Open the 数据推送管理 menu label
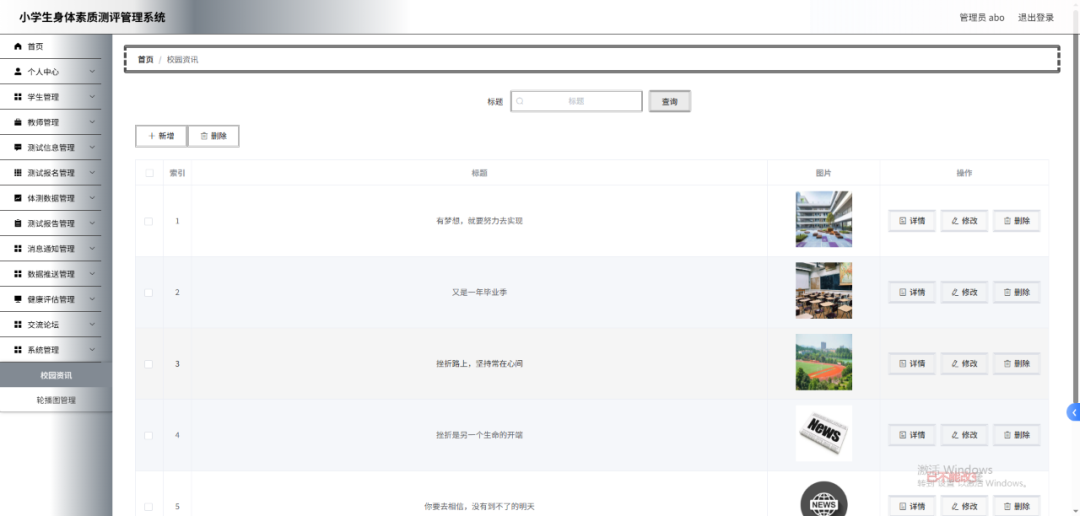Viewport: 1080px width, 516px height. coord(51,274)
